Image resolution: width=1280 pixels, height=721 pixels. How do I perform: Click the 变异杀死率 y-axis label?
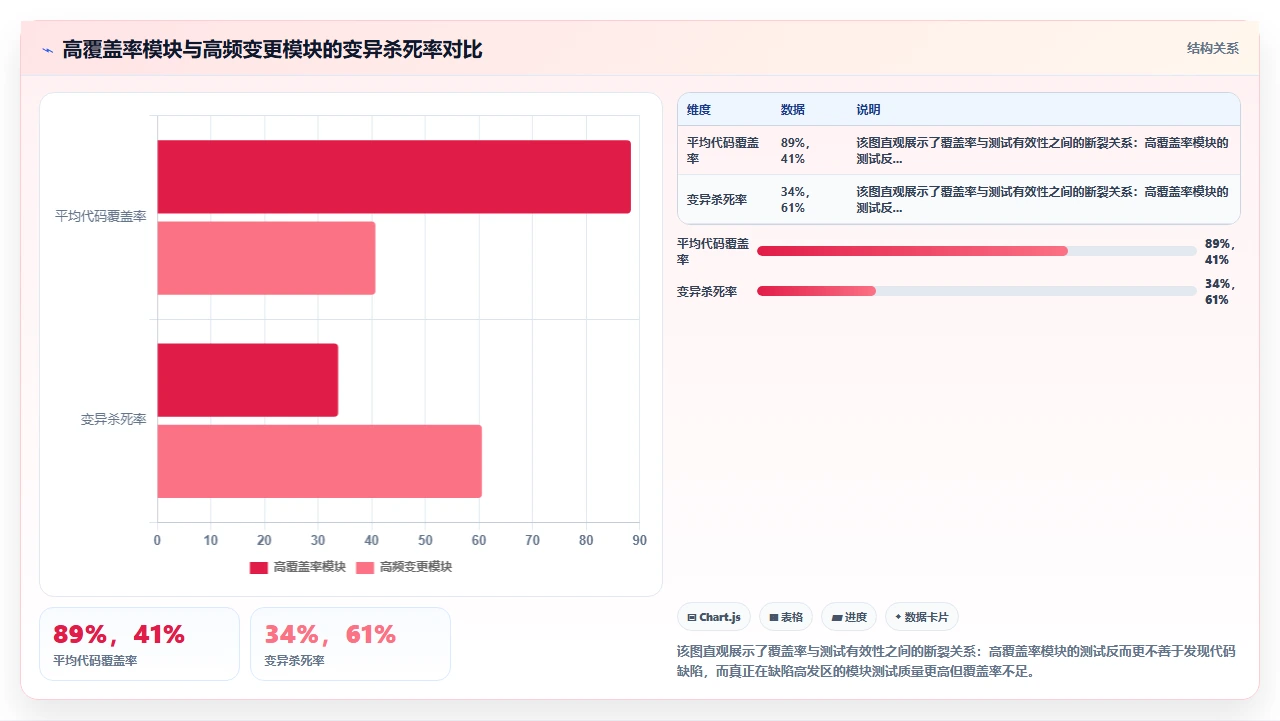coord(114,420)
